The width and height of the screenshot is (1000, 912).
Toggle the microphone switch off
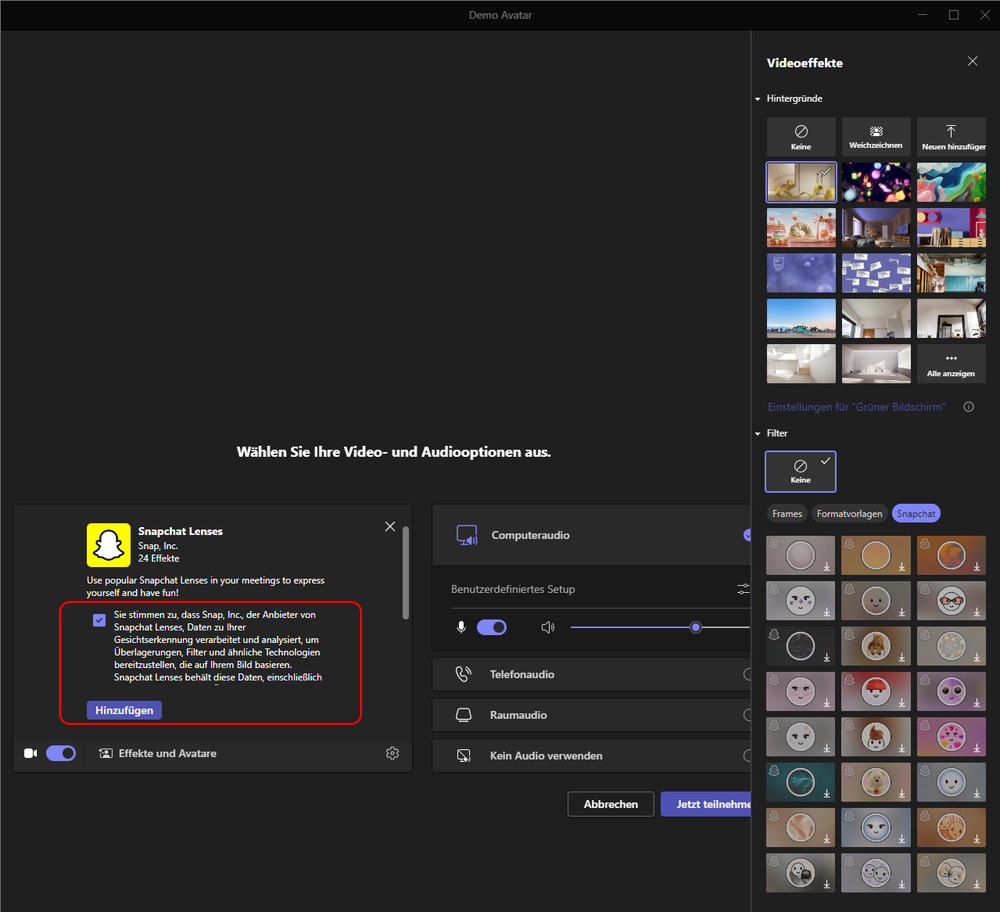point(492,628)
